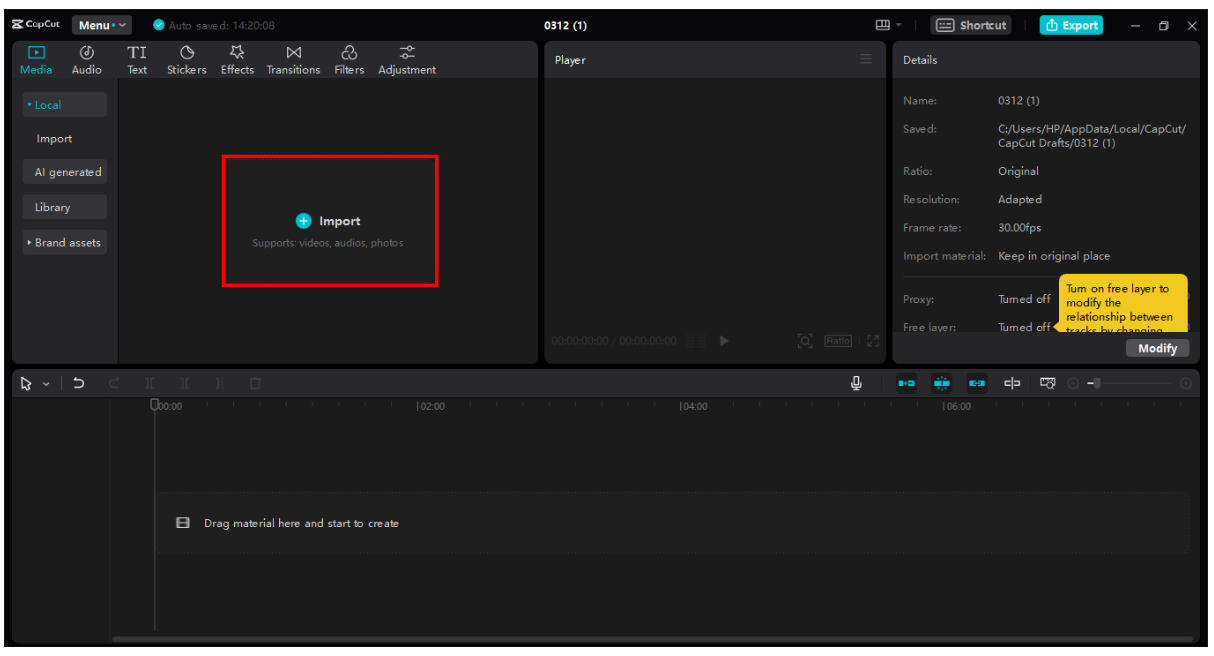Click the Player timecode display

(614, 341)
